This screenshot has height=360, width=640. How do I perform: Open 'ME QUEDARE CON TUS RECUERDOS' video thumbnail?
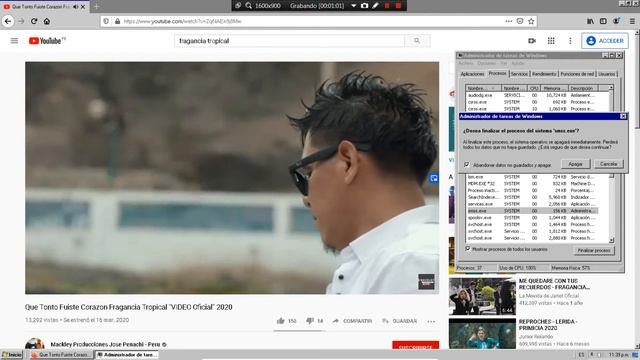(x=482, y=296)
